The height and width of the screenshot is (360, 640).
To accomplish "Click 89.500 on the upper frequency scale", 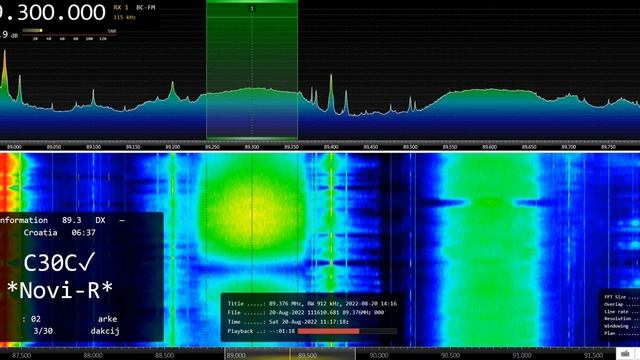I will pos(410,147).
